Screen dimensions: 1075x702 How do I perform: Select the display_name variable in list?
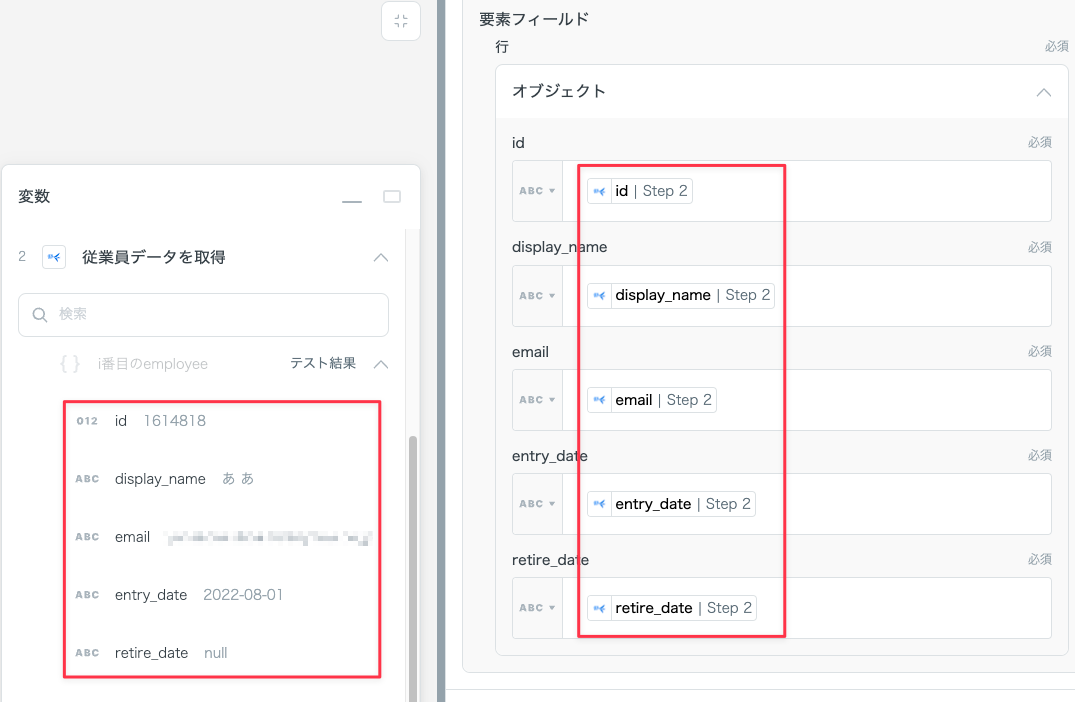click(160, 479)
